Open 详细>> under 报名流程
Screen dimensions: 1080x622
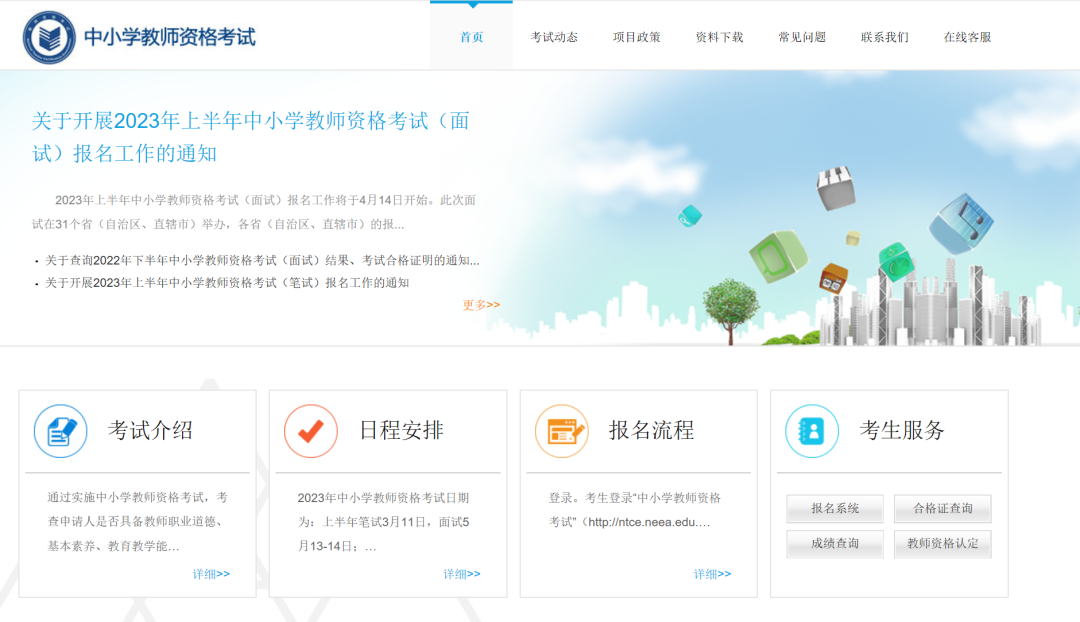tap(713, 573)
